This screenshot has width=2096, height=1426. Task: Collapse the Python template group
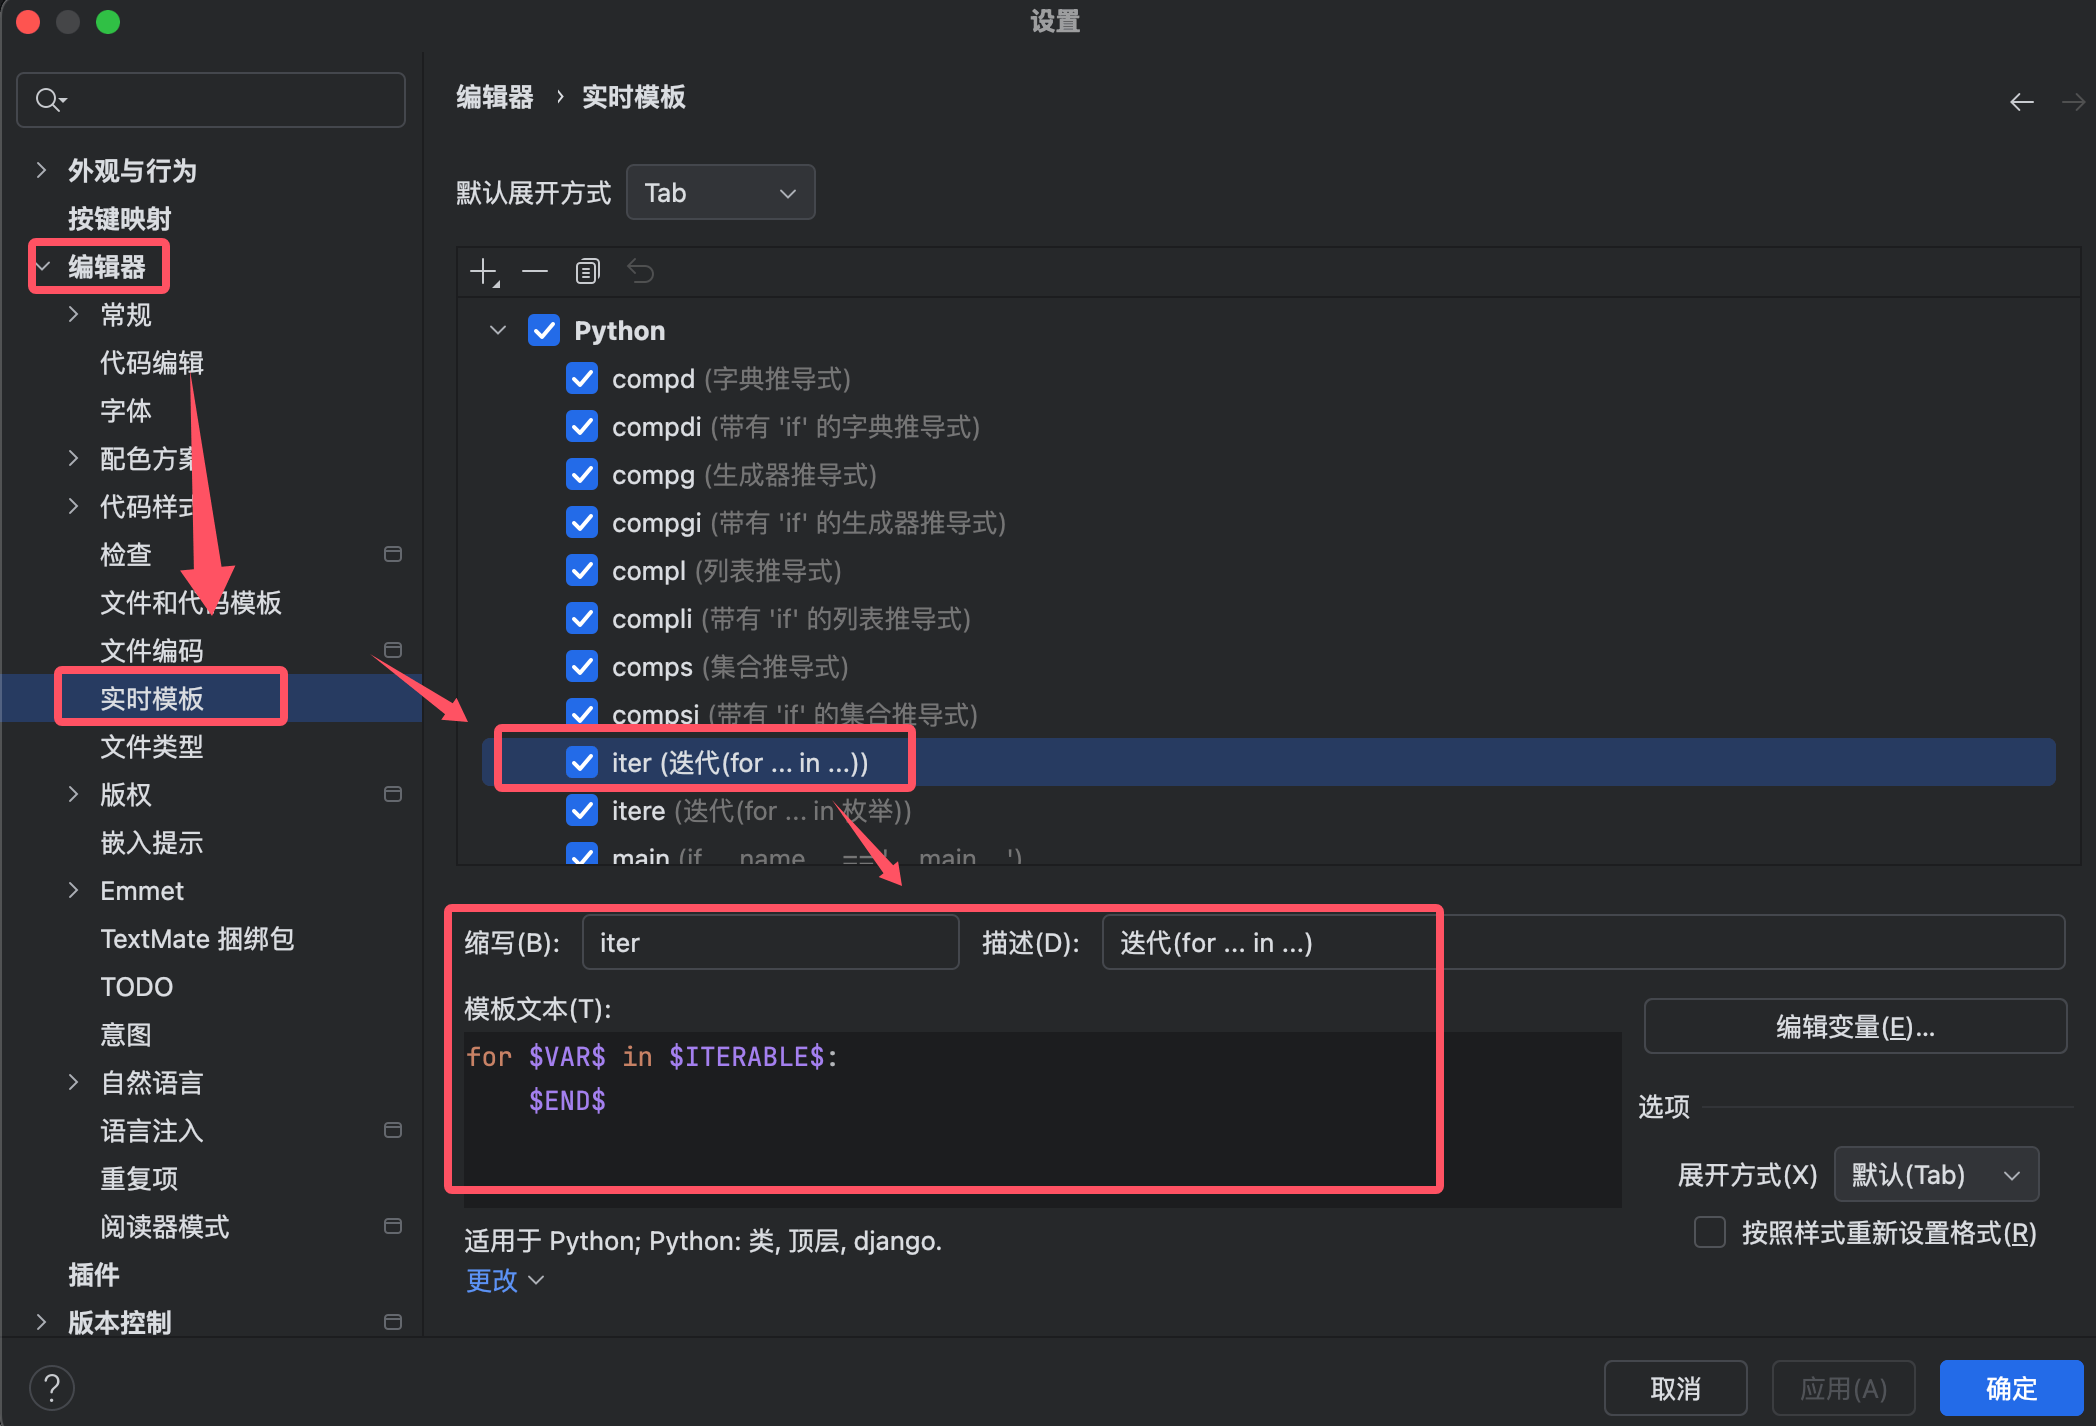pos(497,331)
